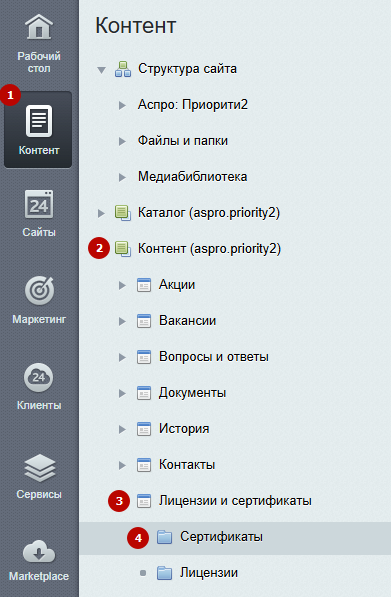Image resolution: width=391 pixels, height=597 pixels.
Task: Expand the Вопросы и ответы arrow
Action: pyautogui.click(x=122, y=358)
